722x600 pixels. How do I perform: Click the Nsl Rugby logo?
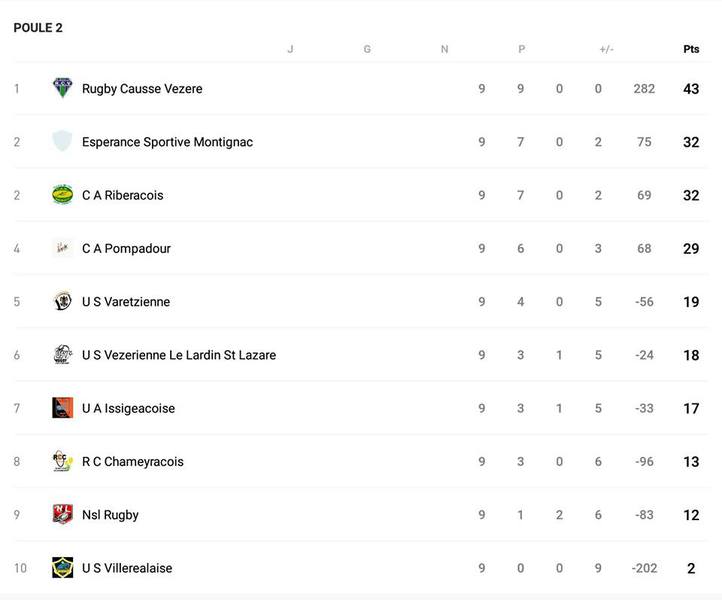(x=63, y=515)
